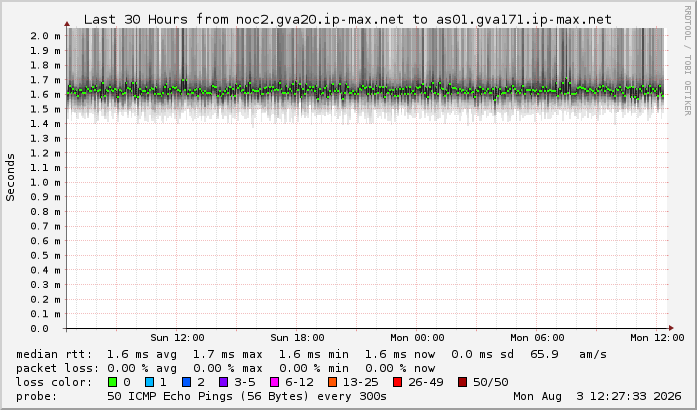Click the '0.00 % now' packet loss value

[x=400, y=369]
